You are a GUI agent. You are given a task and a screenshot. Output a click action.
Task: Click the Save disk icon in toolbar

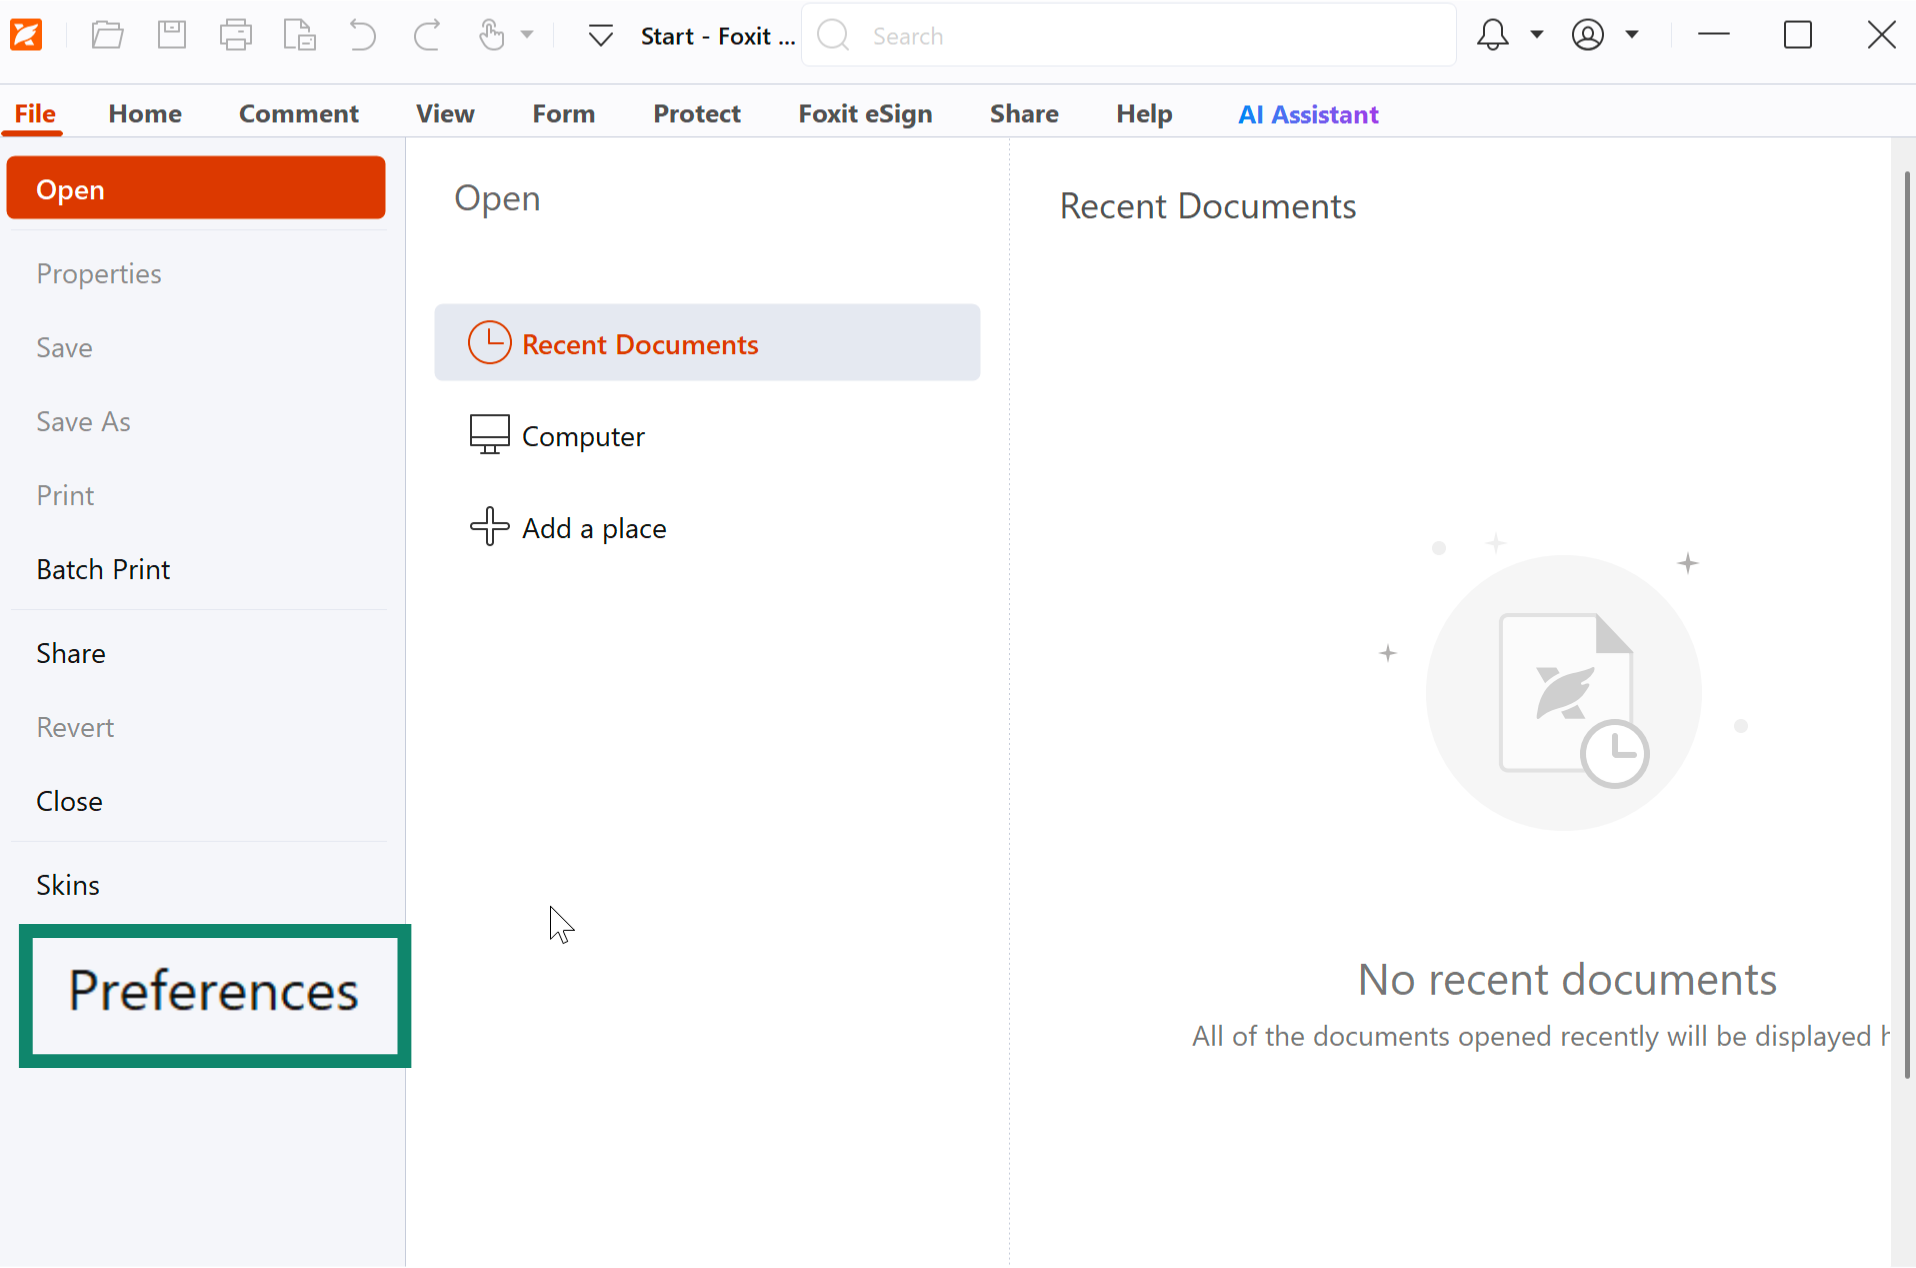(x=172, y=35)
